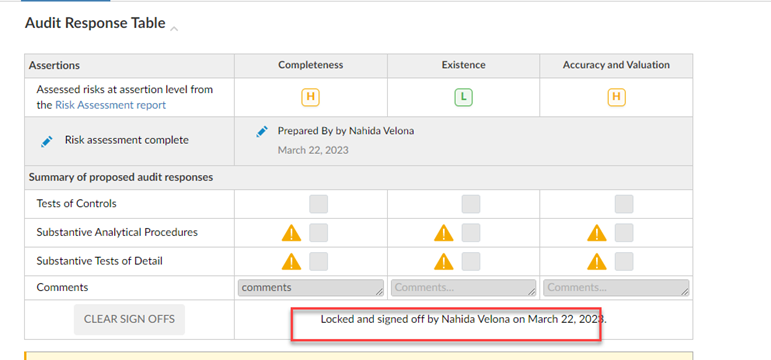This screenshot has height=360, width=771.
Task: Toggle Substantive Analytical Procedures checkbox under Existence
Action: click(x=471, y=233)
